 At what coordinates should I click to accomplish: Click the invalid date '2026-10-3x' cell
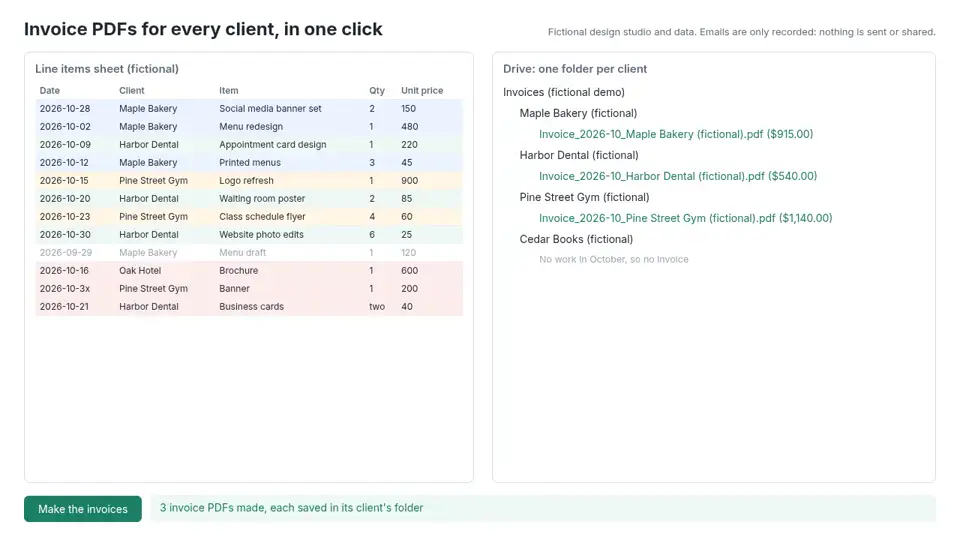click(x=64, y=288)
